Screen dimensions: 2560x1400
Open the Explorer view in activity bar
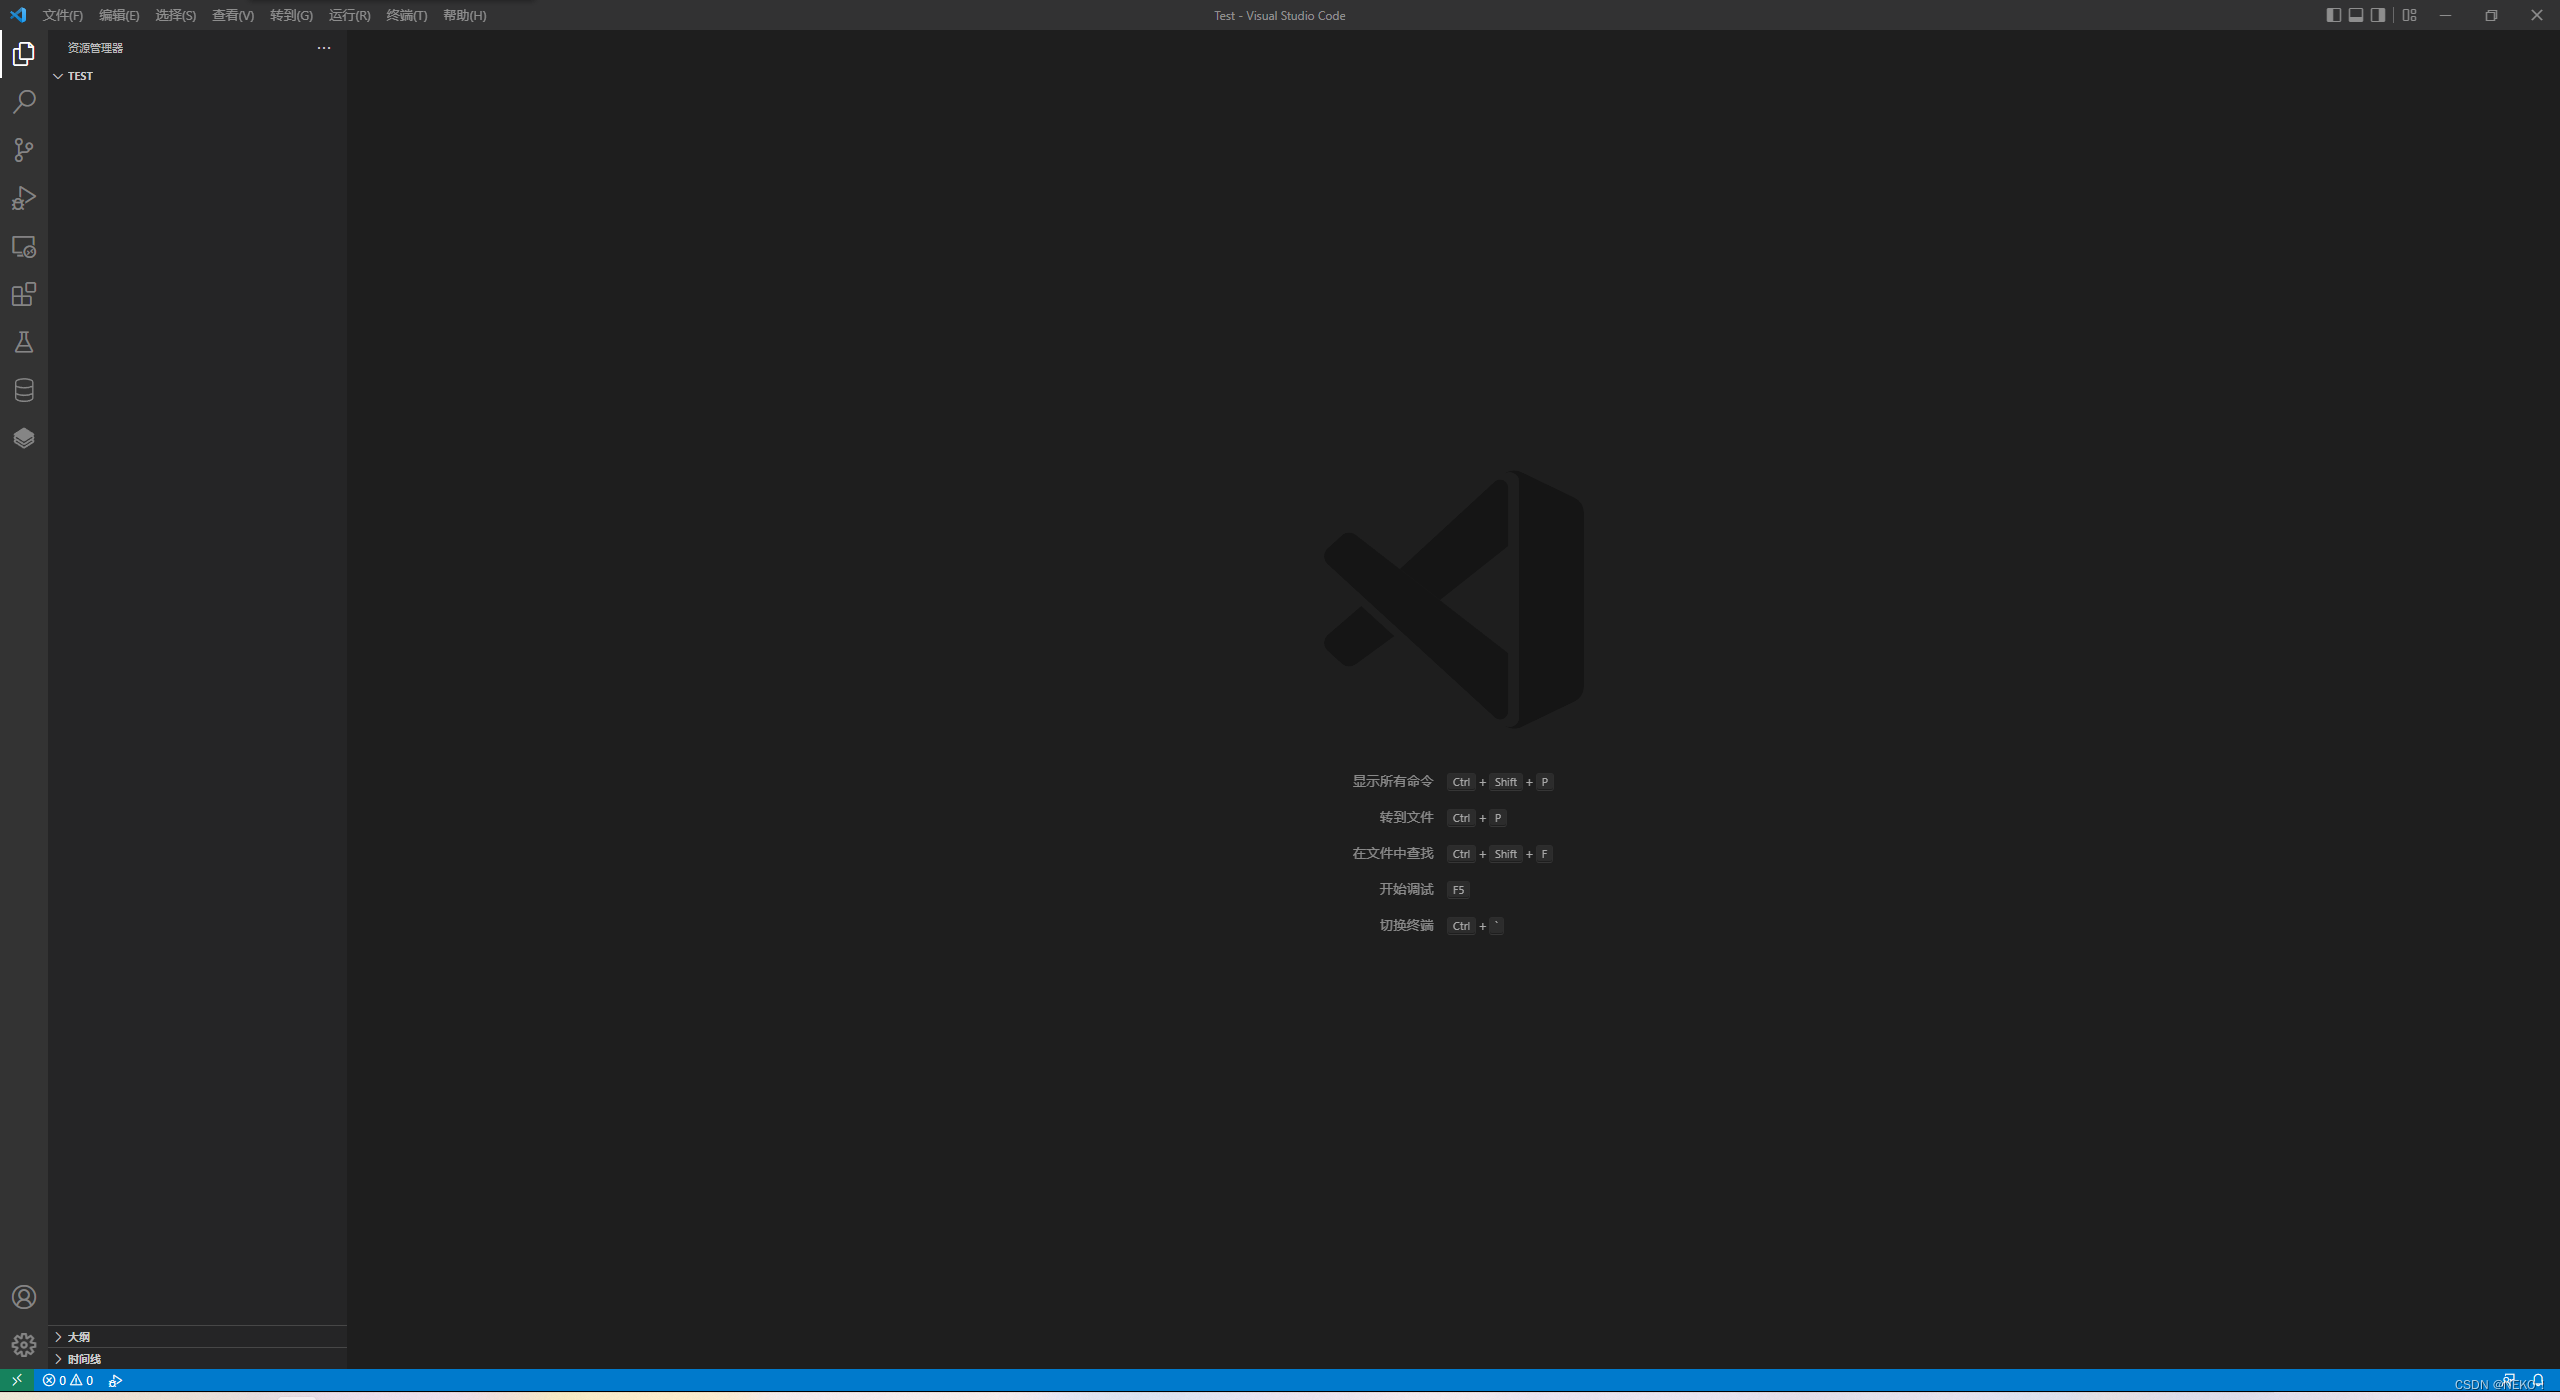(x=24, y=54)
